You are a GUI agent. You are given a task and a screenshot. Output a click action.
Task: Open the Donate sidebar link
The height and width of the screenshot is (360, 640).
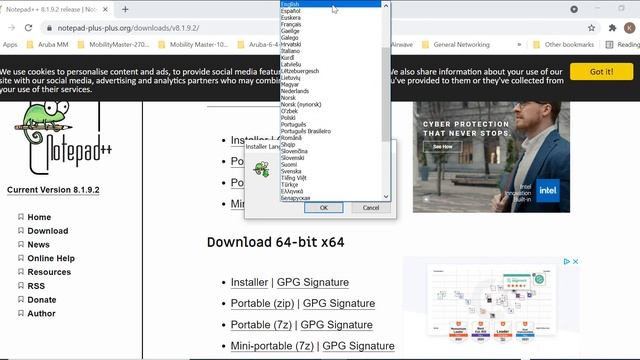click(42, 300)
